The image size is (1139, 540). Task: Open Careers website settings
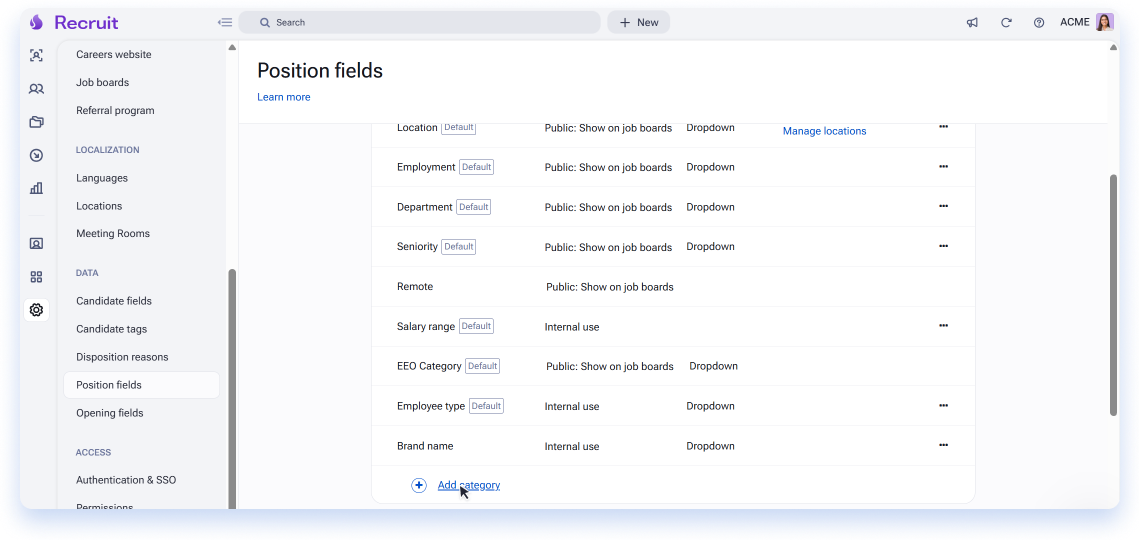click(x=113, y=55)
